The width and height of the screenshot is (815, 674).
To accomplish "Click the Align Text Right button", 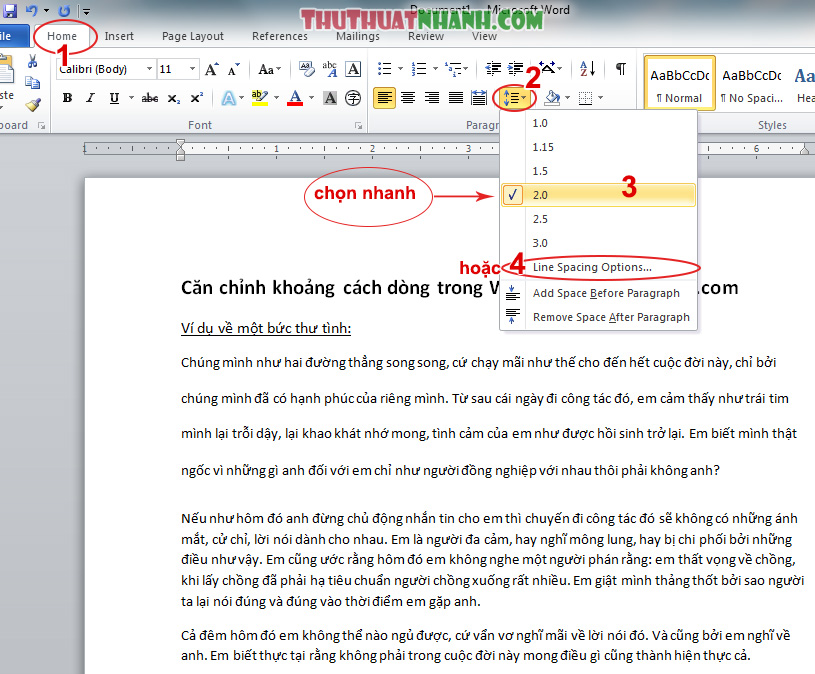I will (x=432, y=98).
